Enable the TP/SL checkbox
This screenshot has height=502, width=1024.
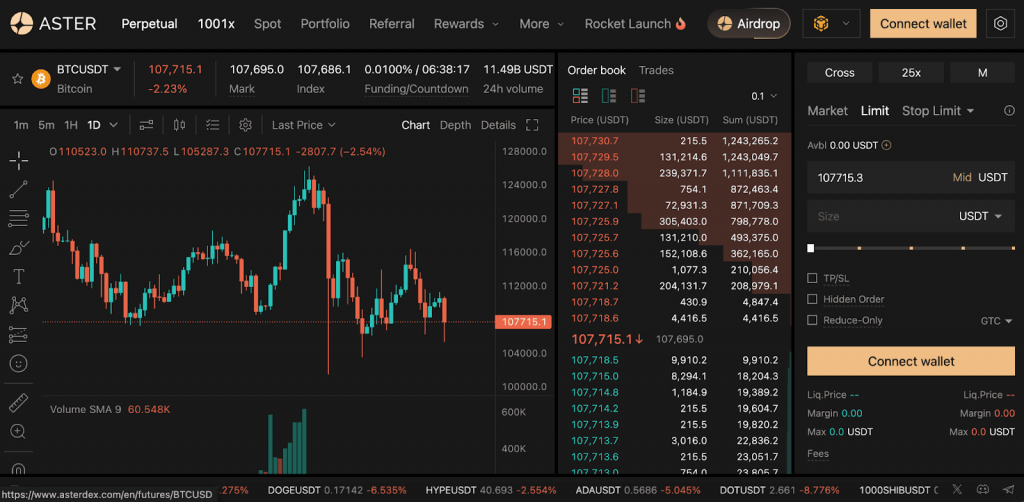coord(812,278)
